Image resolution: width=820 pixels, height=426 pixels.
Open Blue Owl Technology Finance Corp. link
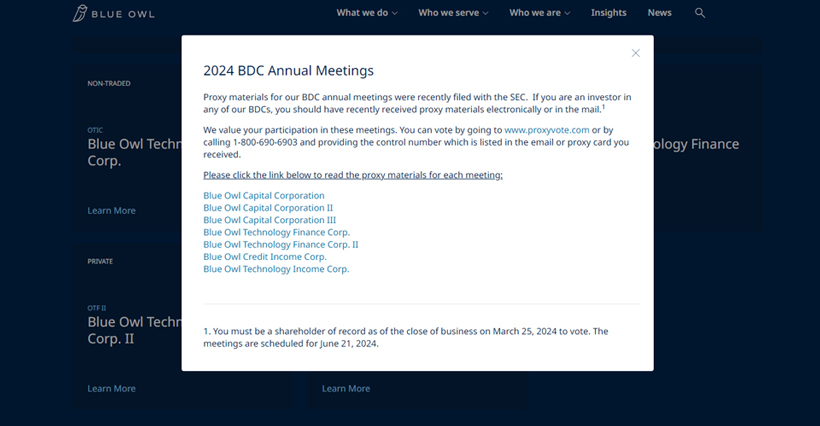pos(276,232)
